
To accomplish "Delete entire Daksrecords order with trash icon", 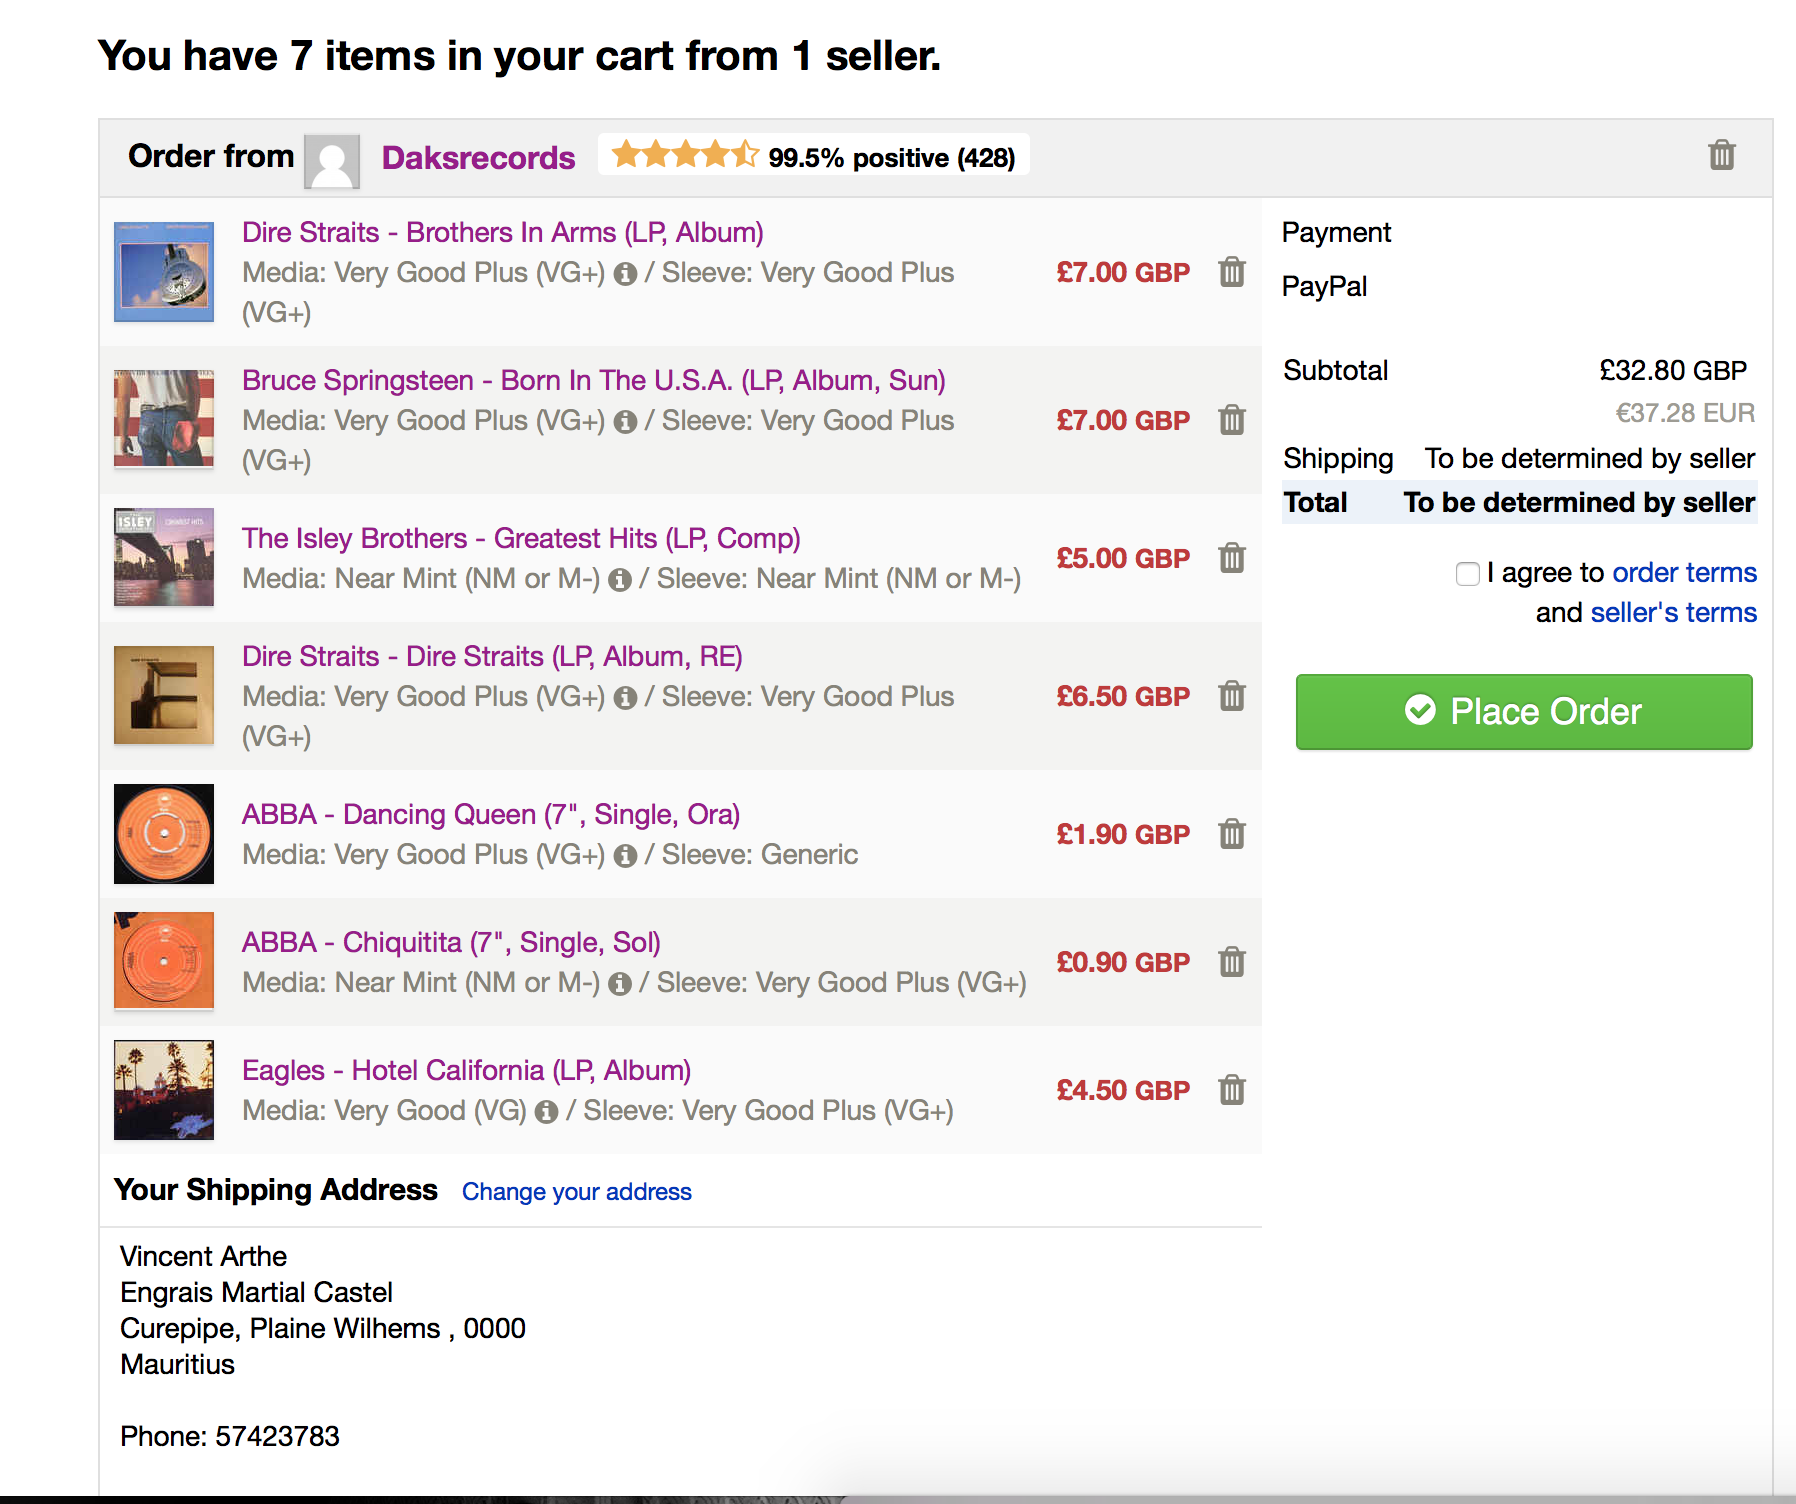I will (1721, 155).
